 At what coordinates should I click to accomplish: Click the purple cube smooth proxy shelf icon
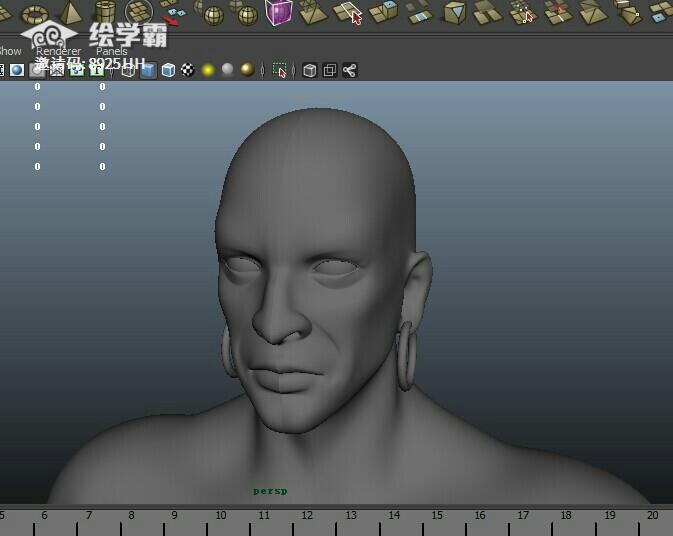(279, 12)
